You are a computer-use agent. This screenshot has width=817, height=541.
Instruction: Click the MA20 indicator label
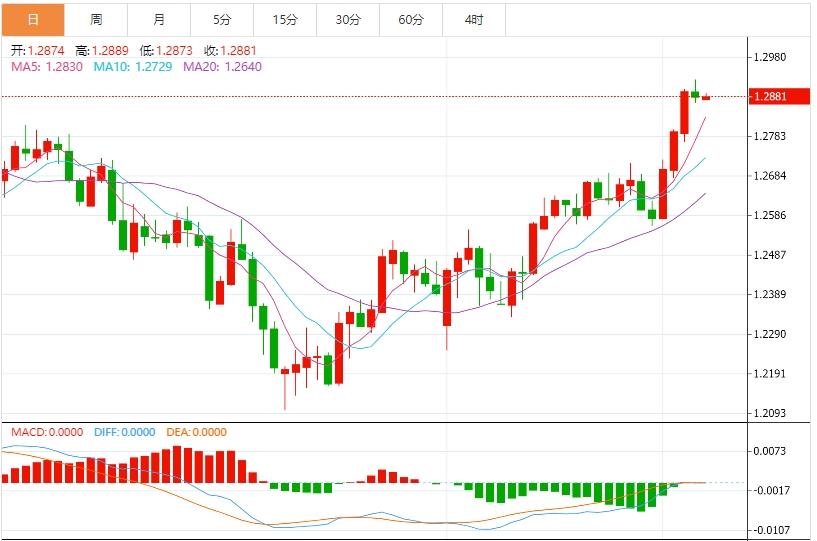tap(222, 67)
